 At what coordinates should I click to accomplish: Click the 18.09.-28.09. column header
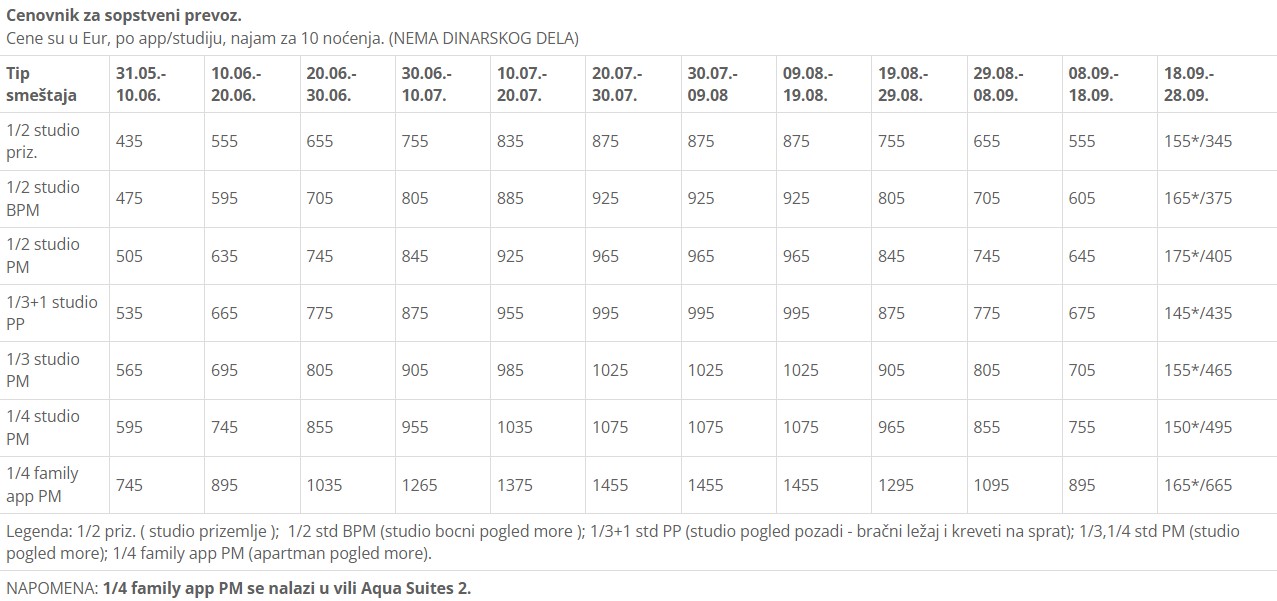tap(1189, 85)
